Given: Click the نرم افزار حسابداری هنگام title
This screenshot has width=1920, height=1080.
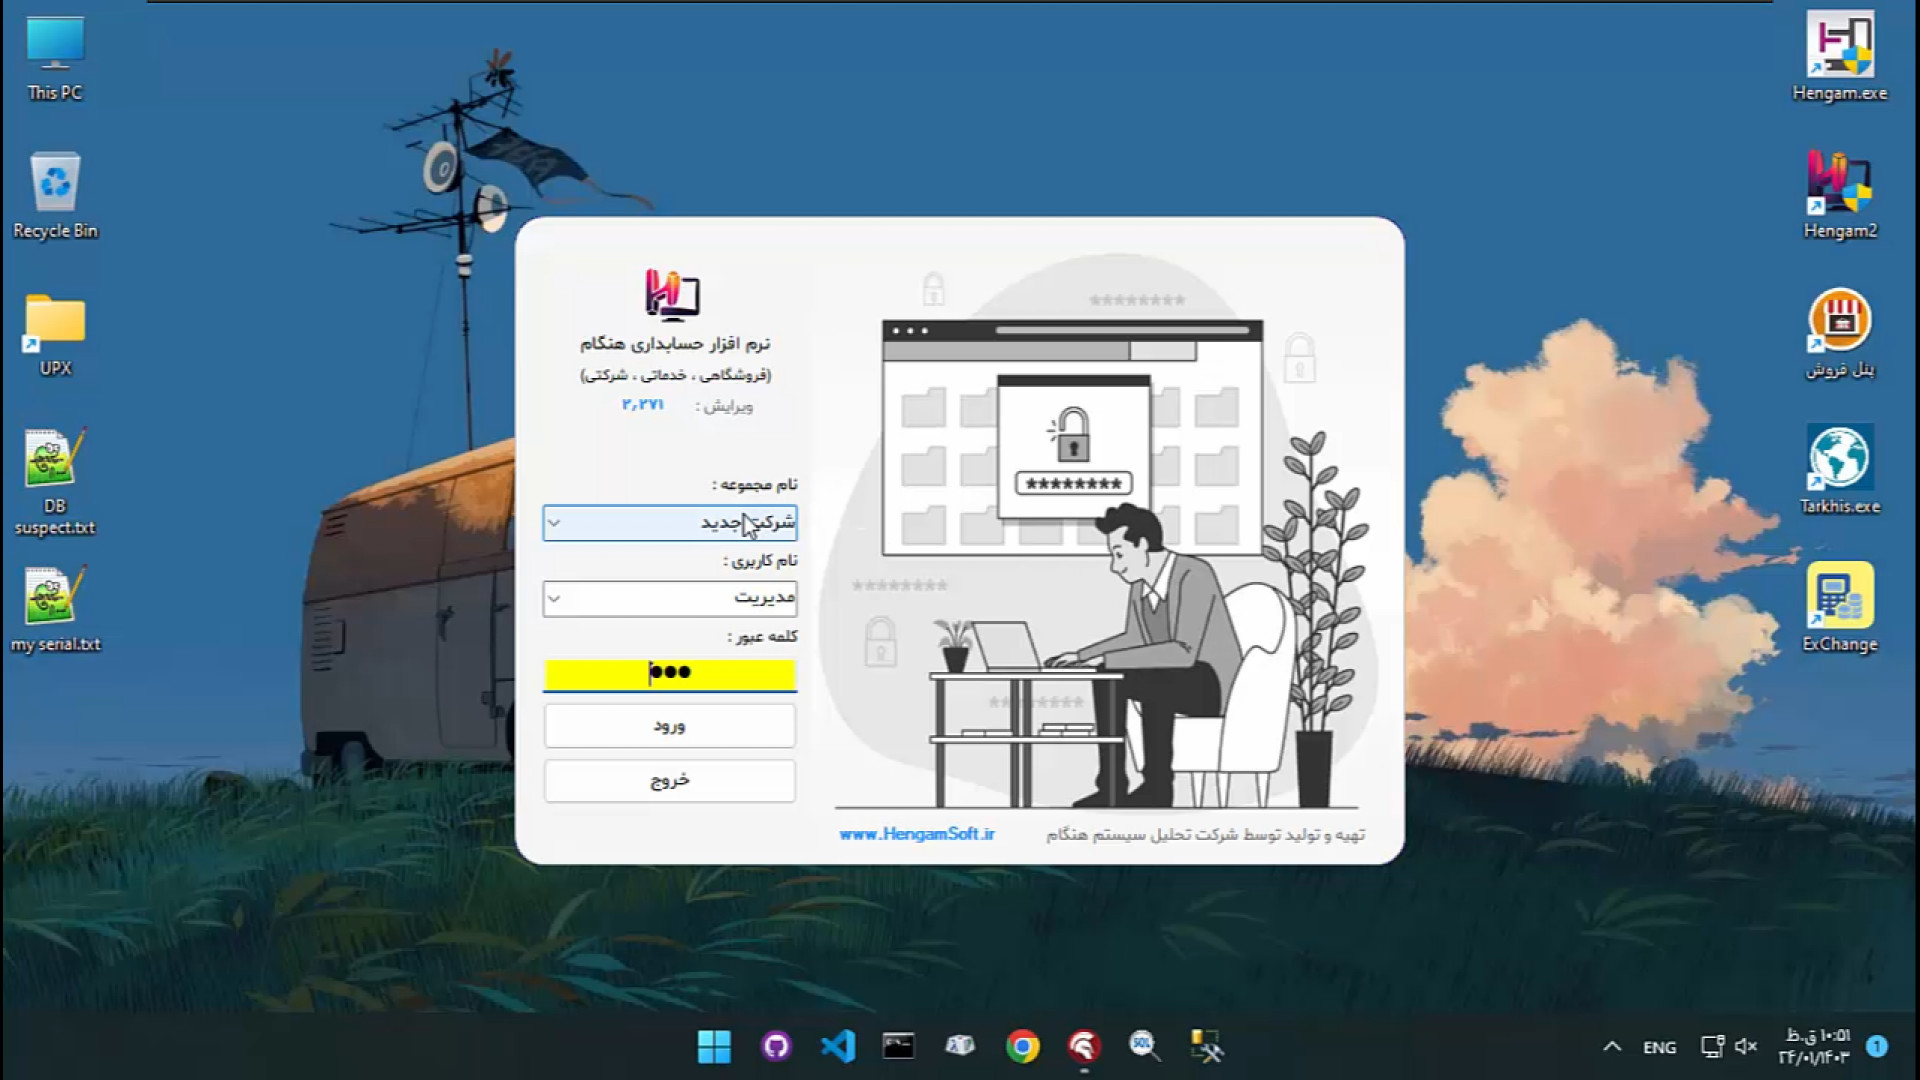Looking at the screenshot, I should 675,344.
